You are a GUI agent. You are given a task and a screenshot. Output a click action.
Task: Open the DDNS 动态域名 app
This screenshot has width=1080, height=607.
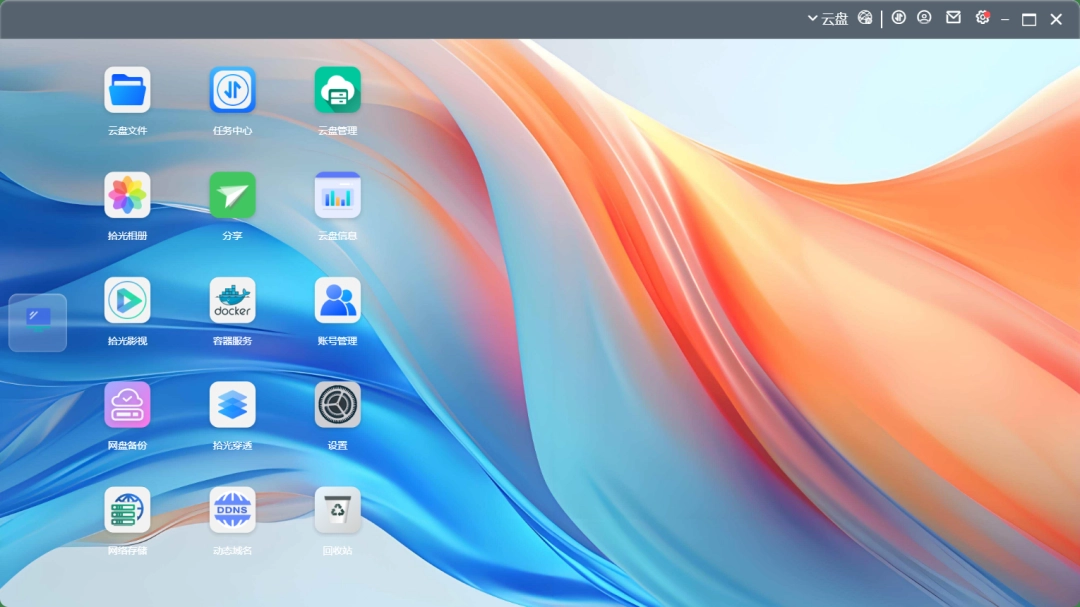click(232, 510)
